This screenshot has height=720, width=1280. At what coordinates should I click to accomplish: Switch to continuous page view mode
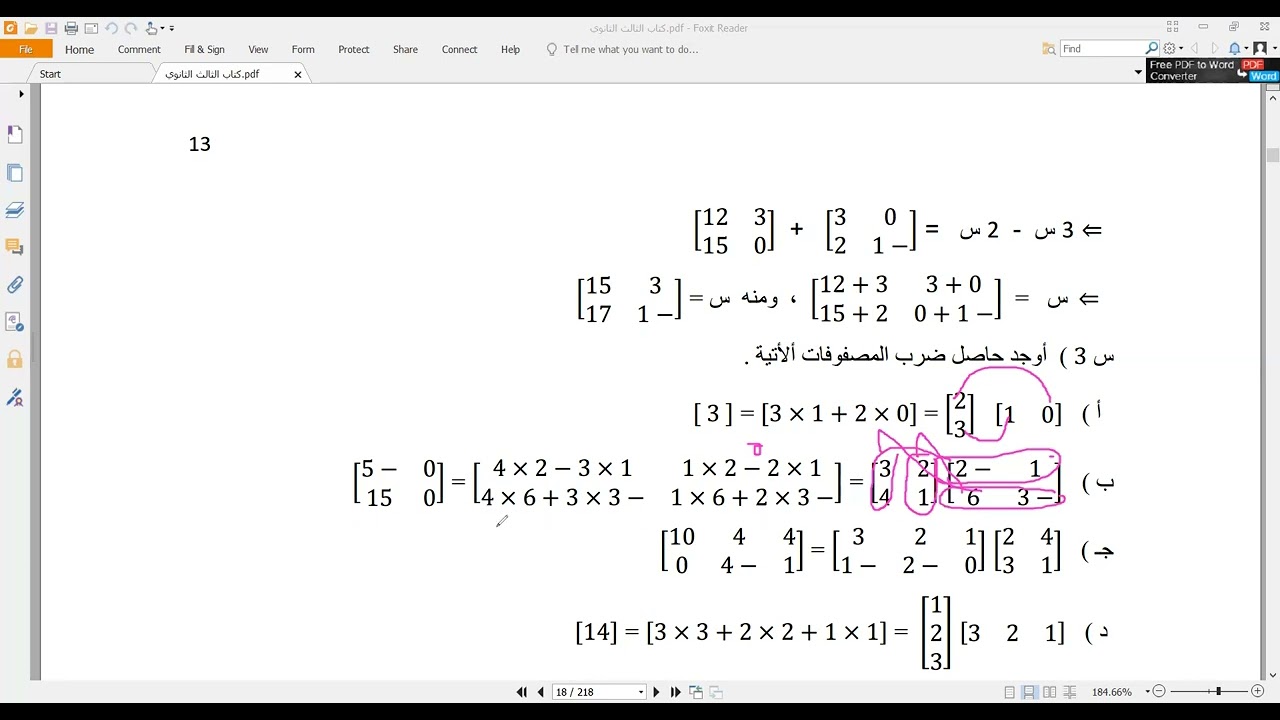1030,692
